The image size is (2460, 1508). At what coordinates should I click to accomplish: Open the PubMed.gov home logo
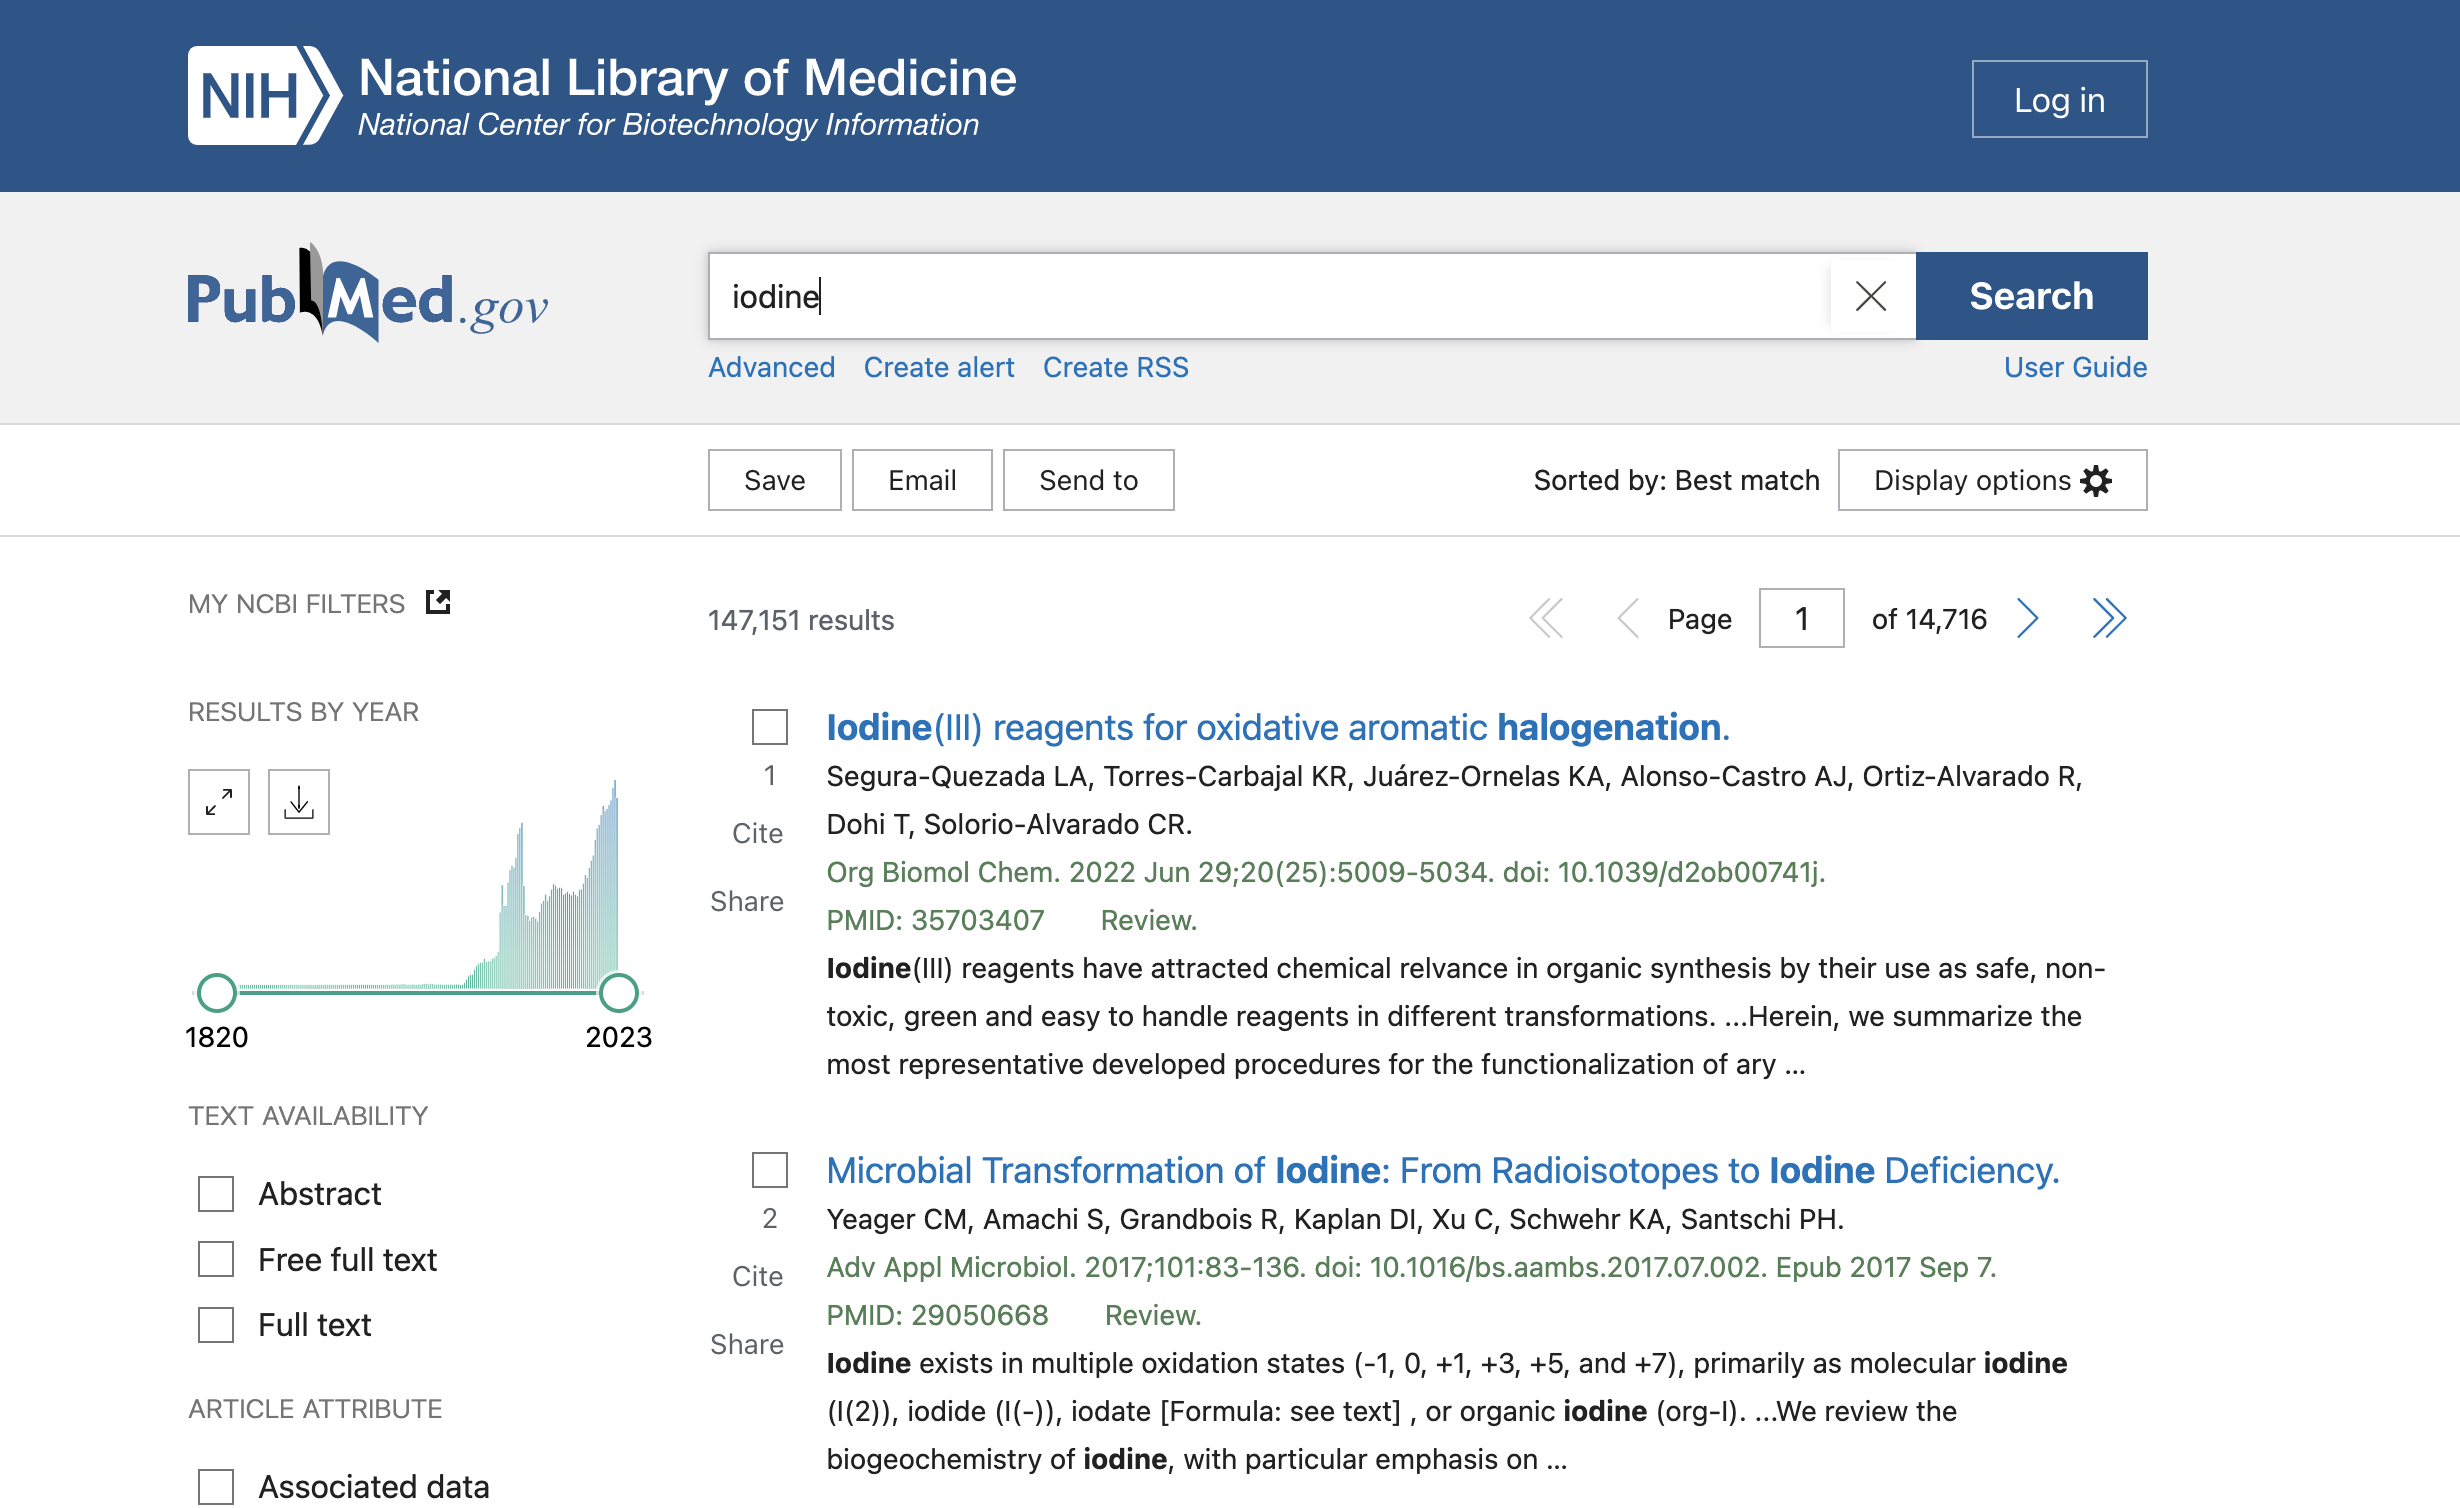pyautogui.click(x=368, y=292)
